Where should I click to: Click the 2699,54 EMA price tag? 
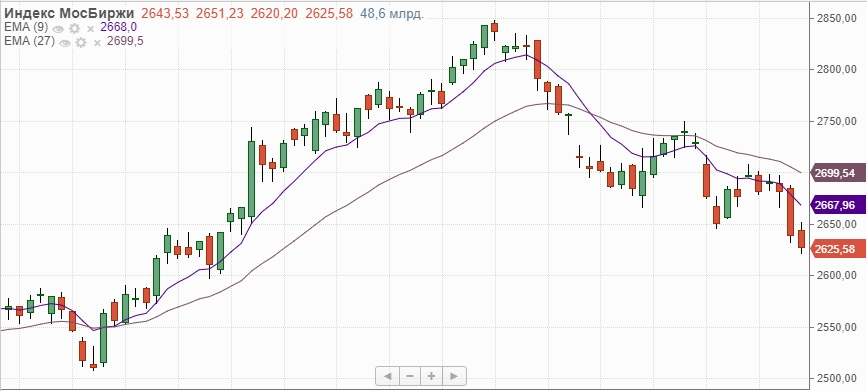[x=838, y=174]
